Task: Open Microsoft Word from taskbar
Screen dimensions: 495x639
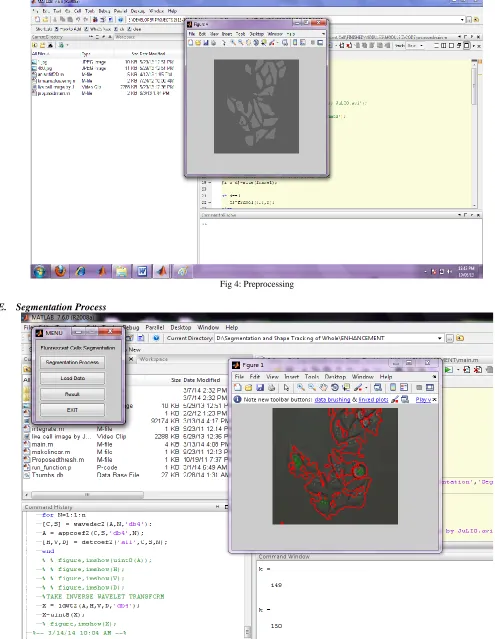Action: click(x=142, y=271)
